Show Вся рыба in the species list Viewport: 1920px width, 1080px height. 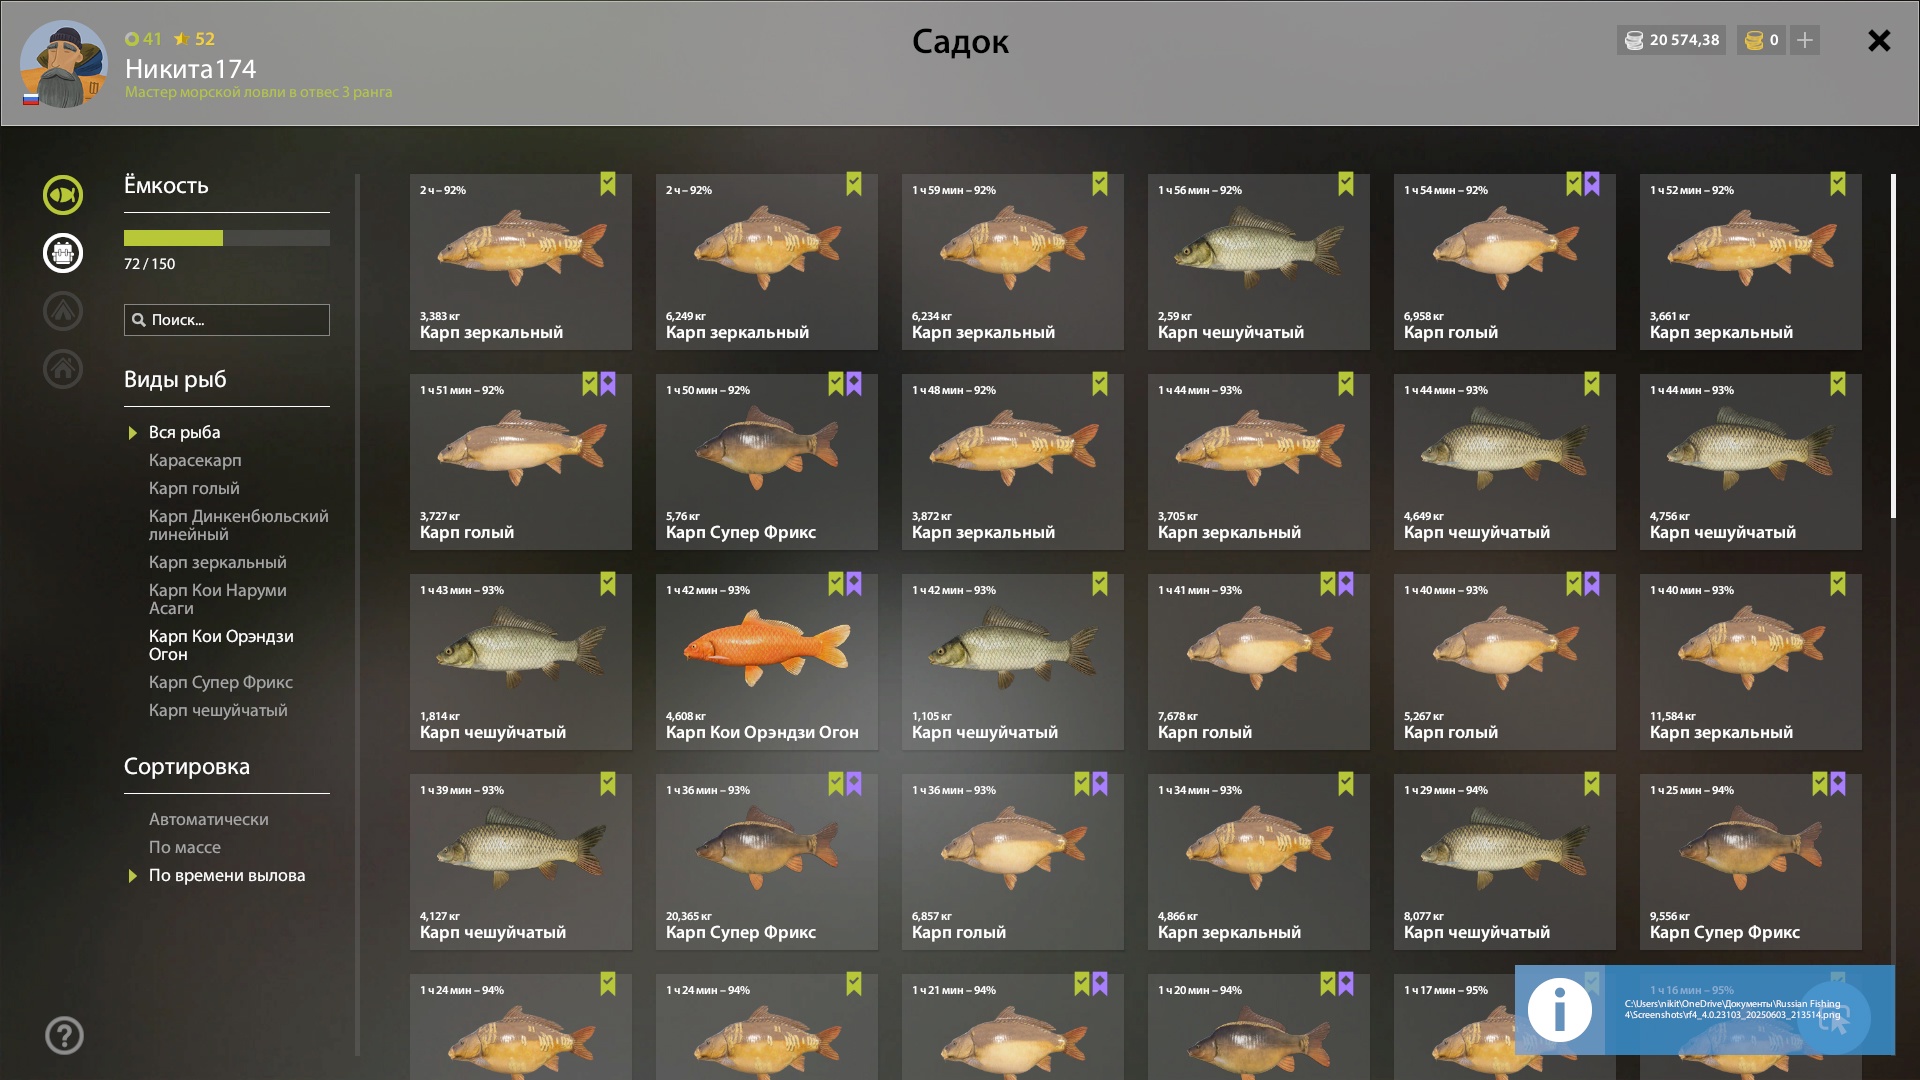click(185, 432)
